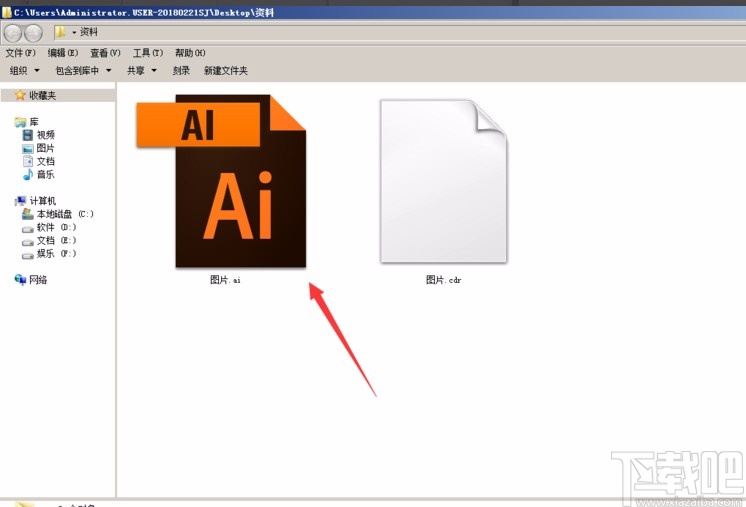Viewport: 746px width, 507px height.
Task: Select 库 in navigation pane
Action: tap(34, 122)
